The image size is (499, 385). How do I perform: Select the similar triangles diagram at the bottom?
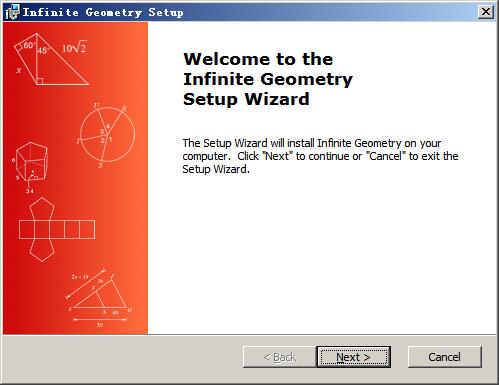click(99, 297)
